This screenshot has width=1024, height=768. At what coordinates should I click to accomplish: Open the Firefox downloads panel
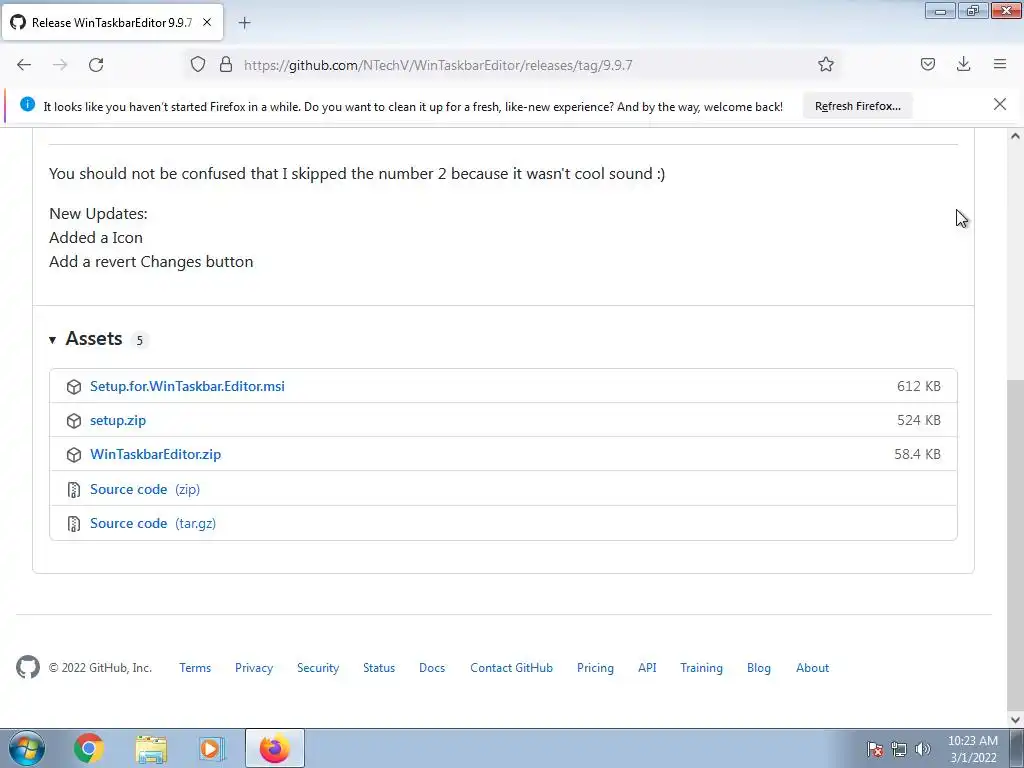coord(963,64)
